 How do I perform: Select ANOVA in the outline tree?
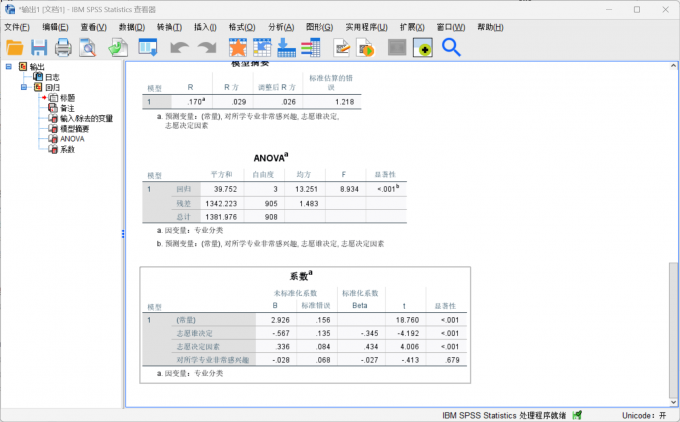[72, 139]
